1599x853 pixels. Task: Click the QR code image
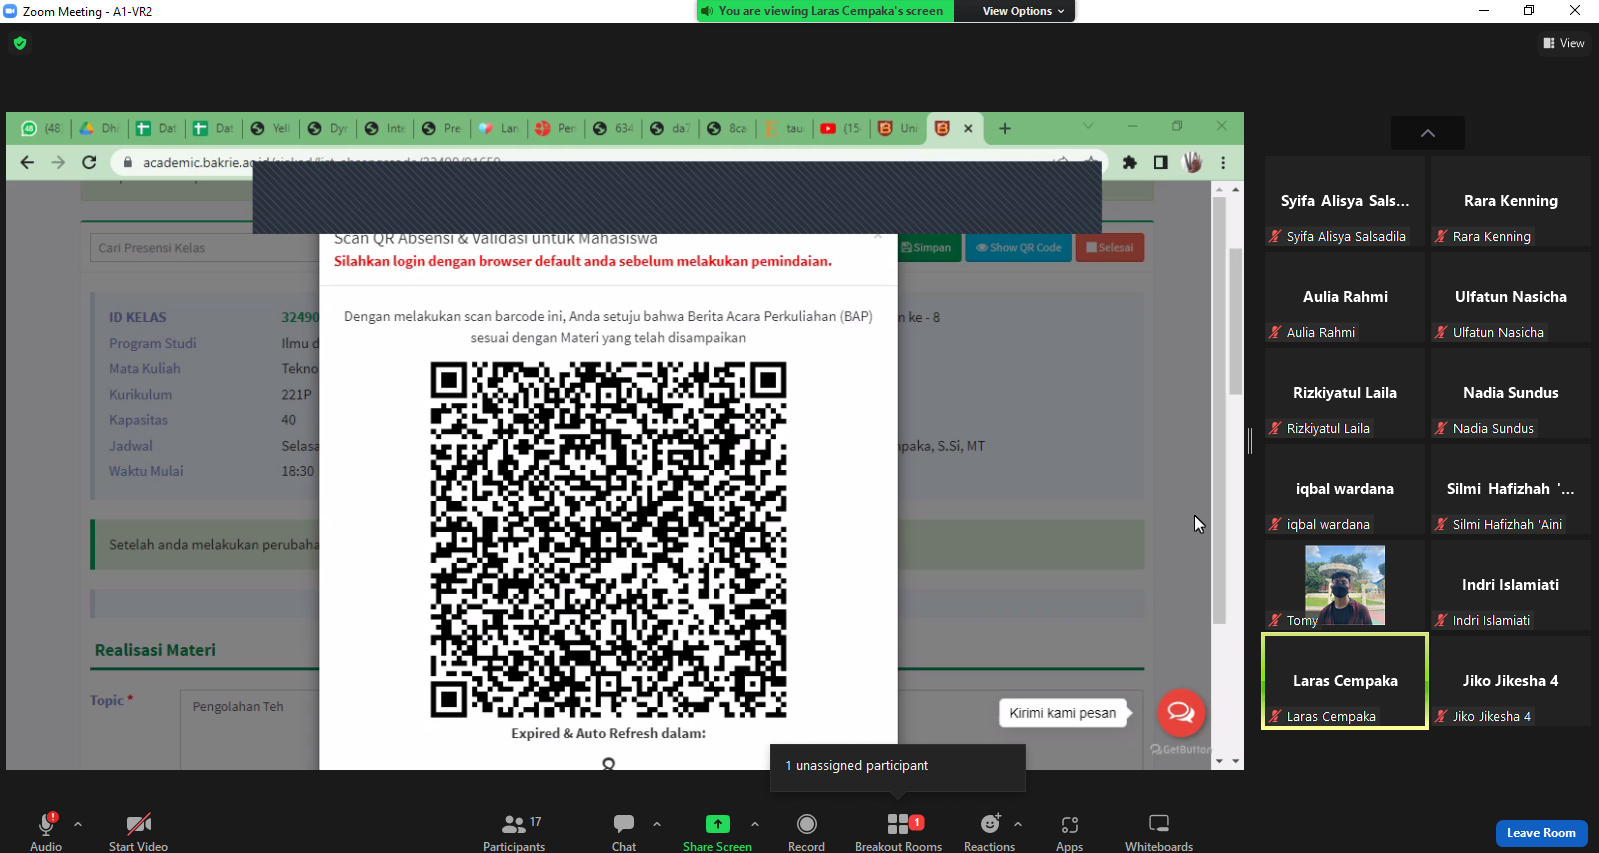(608, 540)
